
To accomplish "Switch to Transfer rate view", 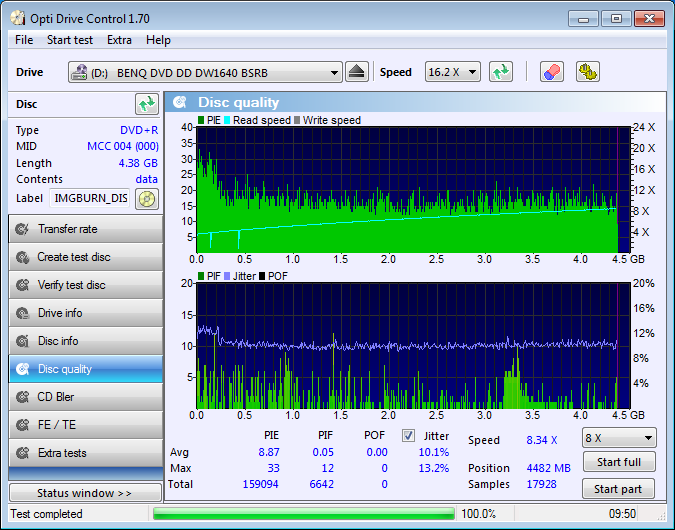I will [86, 229].
